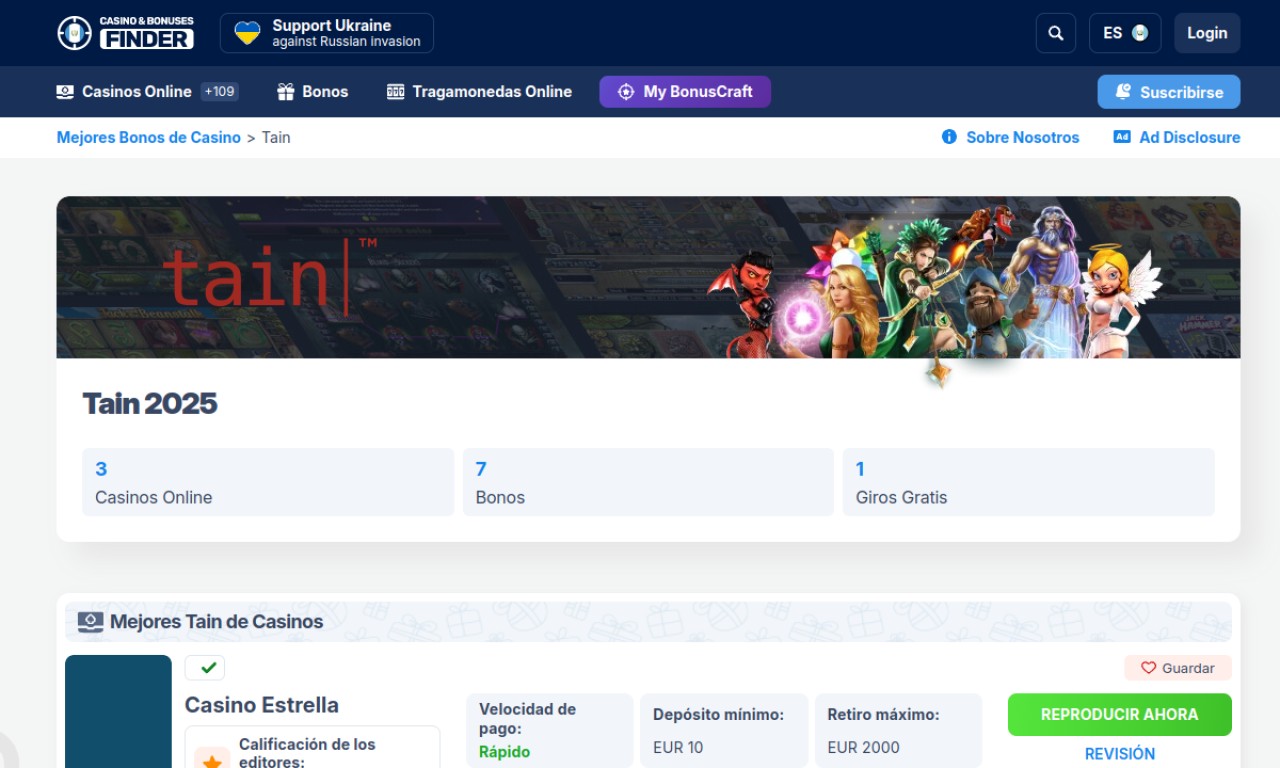1280x768 pixels.
Task: Select the 3 Casinos Online stat card
Action: 268,482
